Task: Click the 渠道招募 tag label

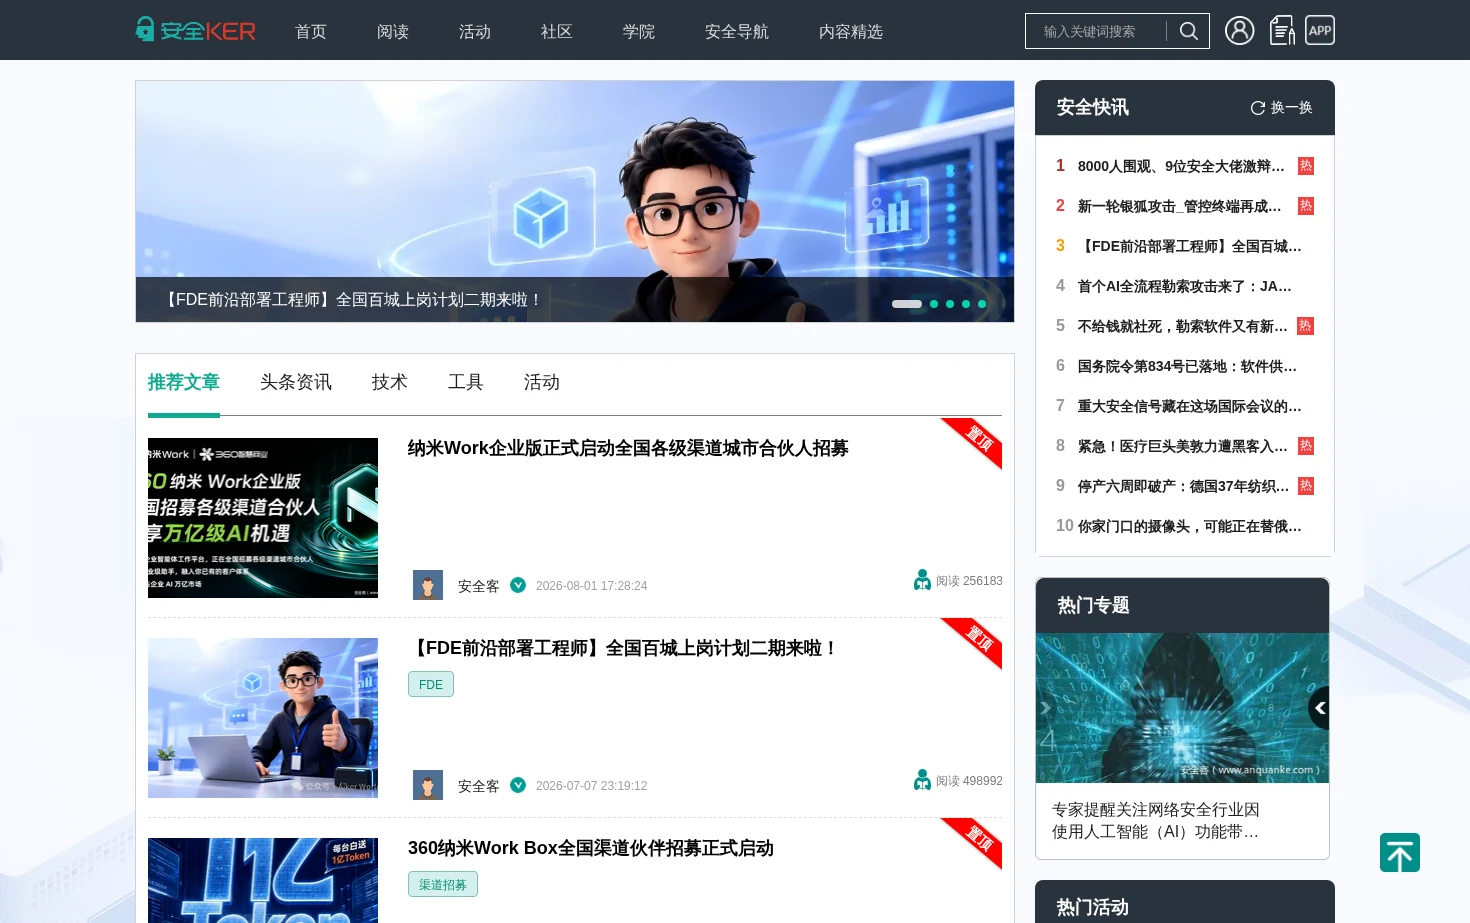Action: 443,884
